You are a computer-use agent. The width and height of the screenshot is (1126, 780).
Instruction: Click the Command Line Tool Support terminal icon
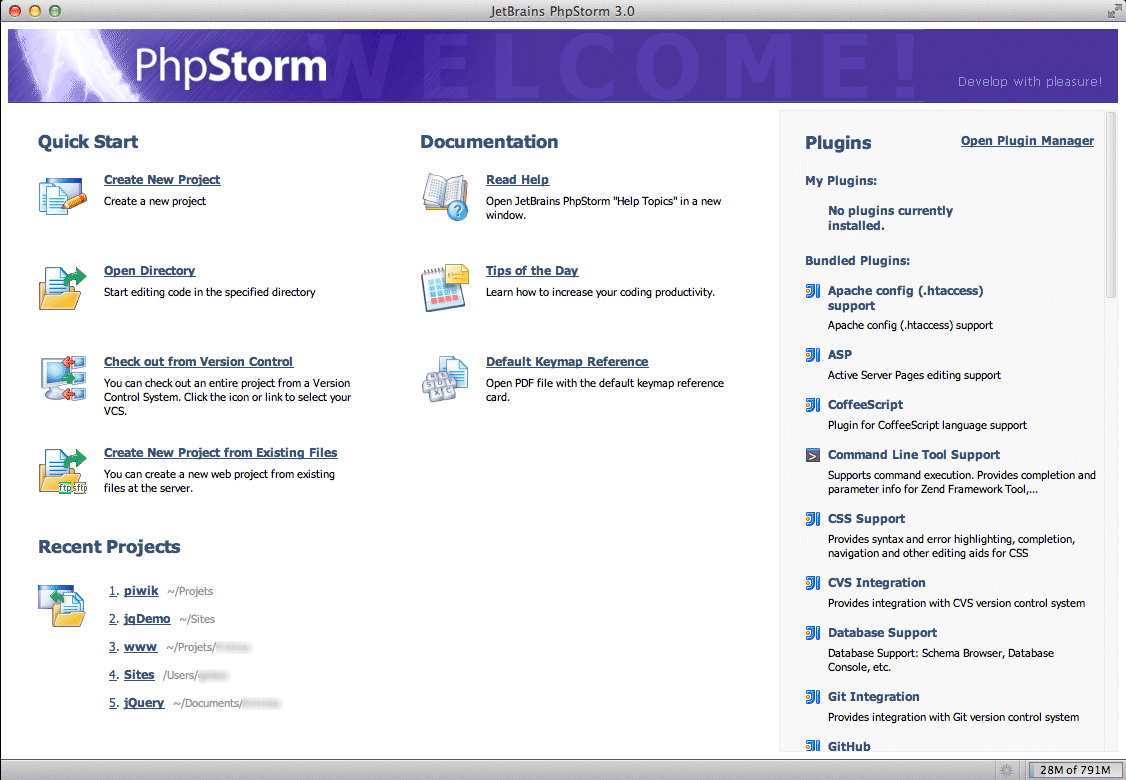click(x=812, y=455)
